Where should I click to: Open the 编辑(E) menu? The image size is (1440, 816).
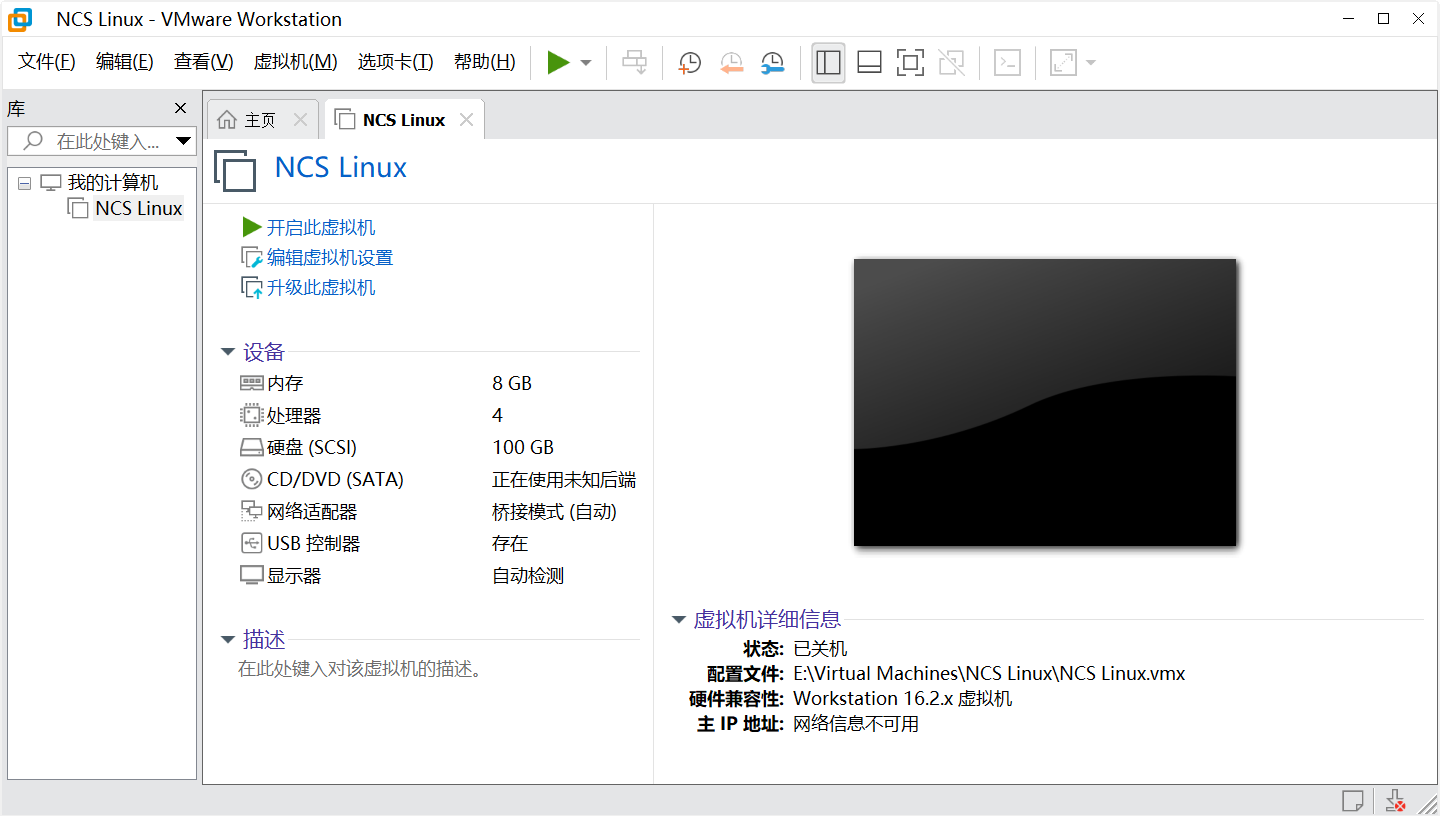[125, 62]
